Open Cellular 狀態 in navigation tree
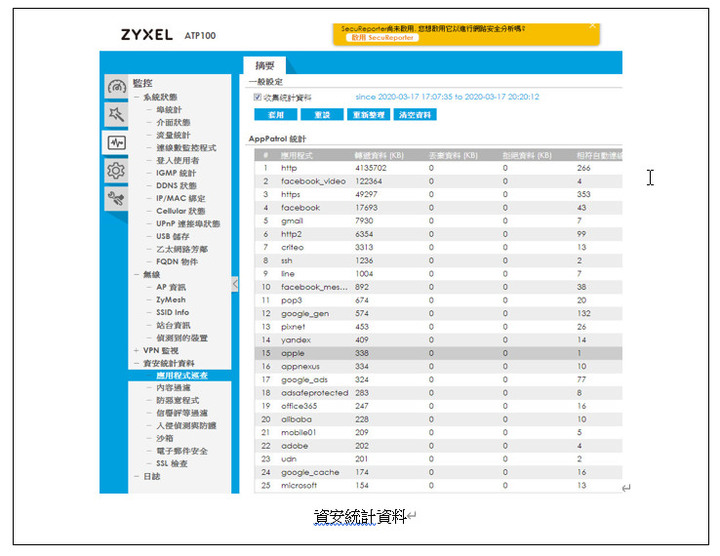The width and height of the screenshot is (720, 556). tap(180, 211)
